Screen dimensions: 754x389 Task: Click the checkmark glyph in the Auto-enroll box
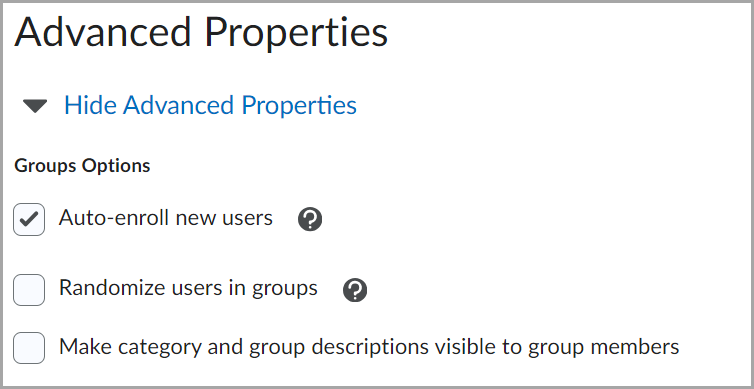point(29,220)
